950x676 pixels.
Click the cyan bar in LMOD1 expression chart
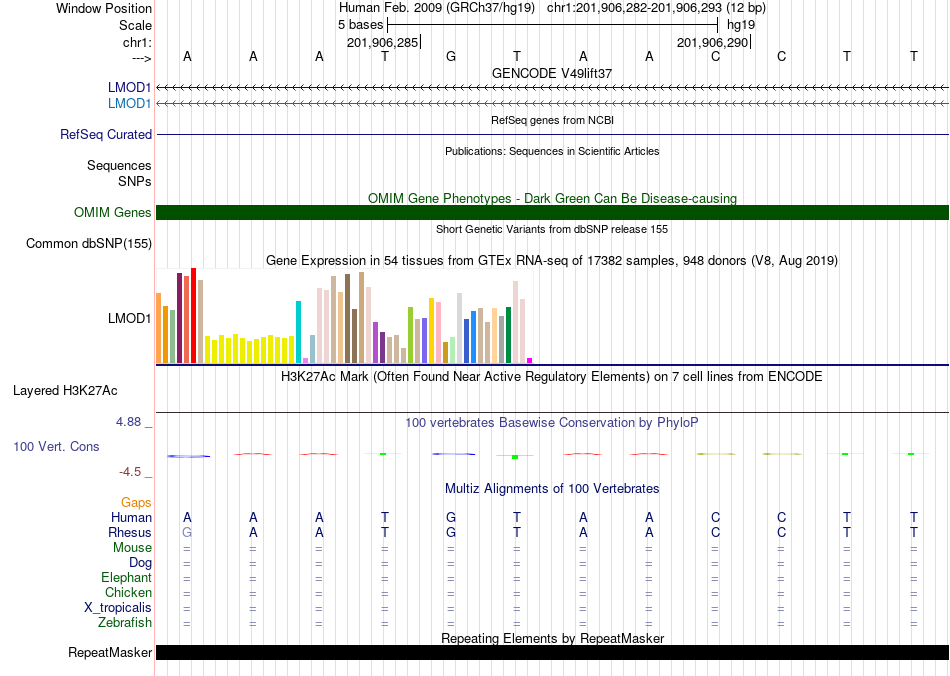[298, 332]
